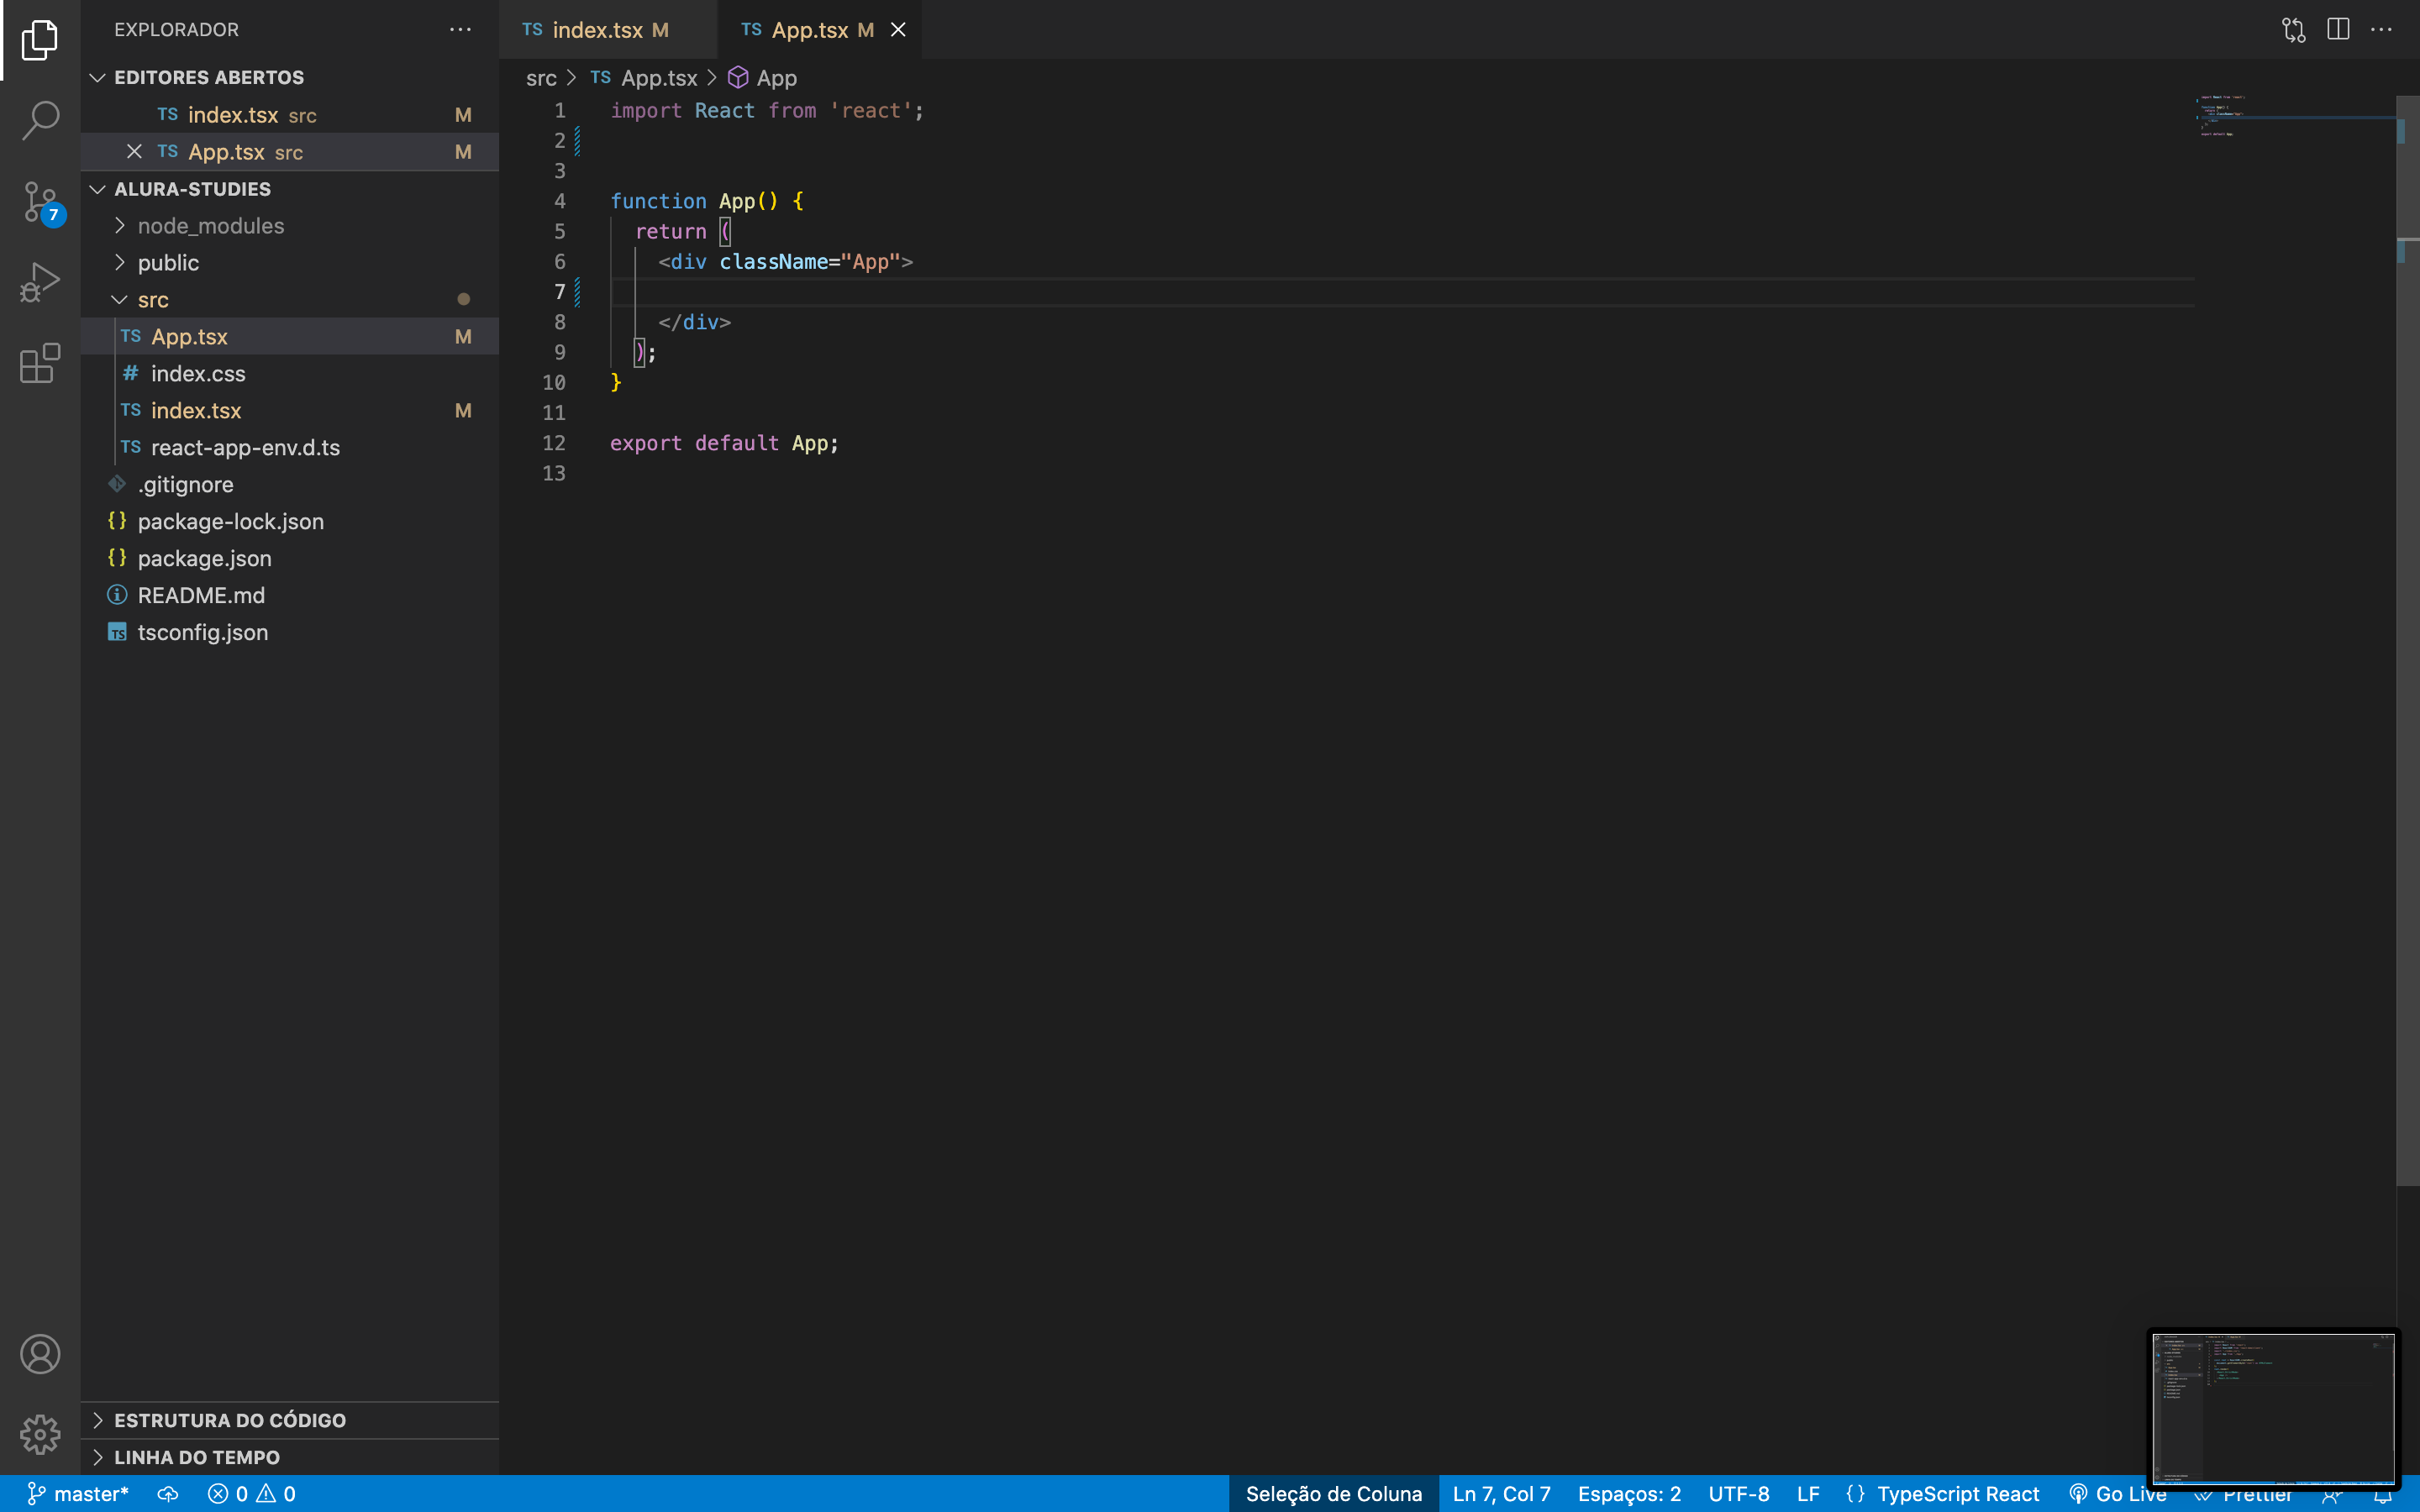
Task: Open the Search view icon
Action: [x=40, y=120]
